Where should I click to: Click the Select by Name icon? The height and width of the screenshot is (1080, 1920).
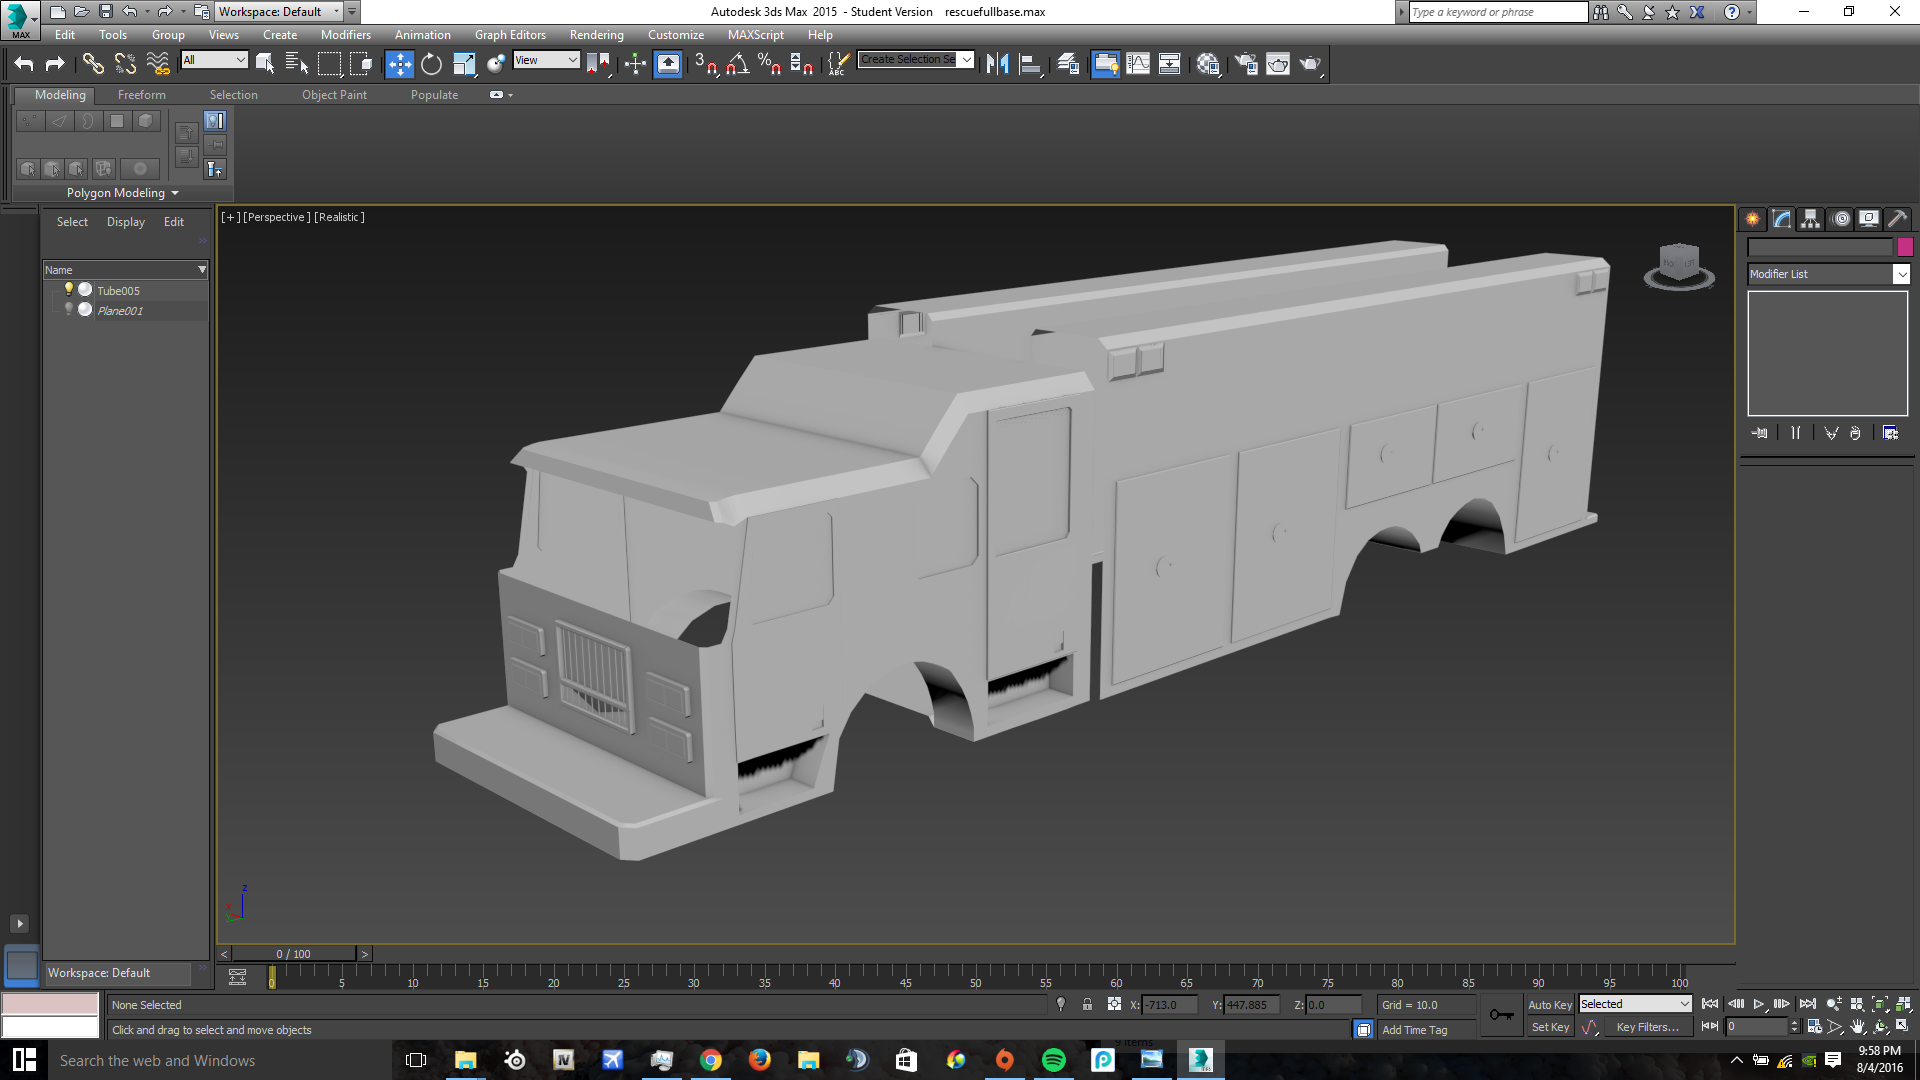coord(297,64)
